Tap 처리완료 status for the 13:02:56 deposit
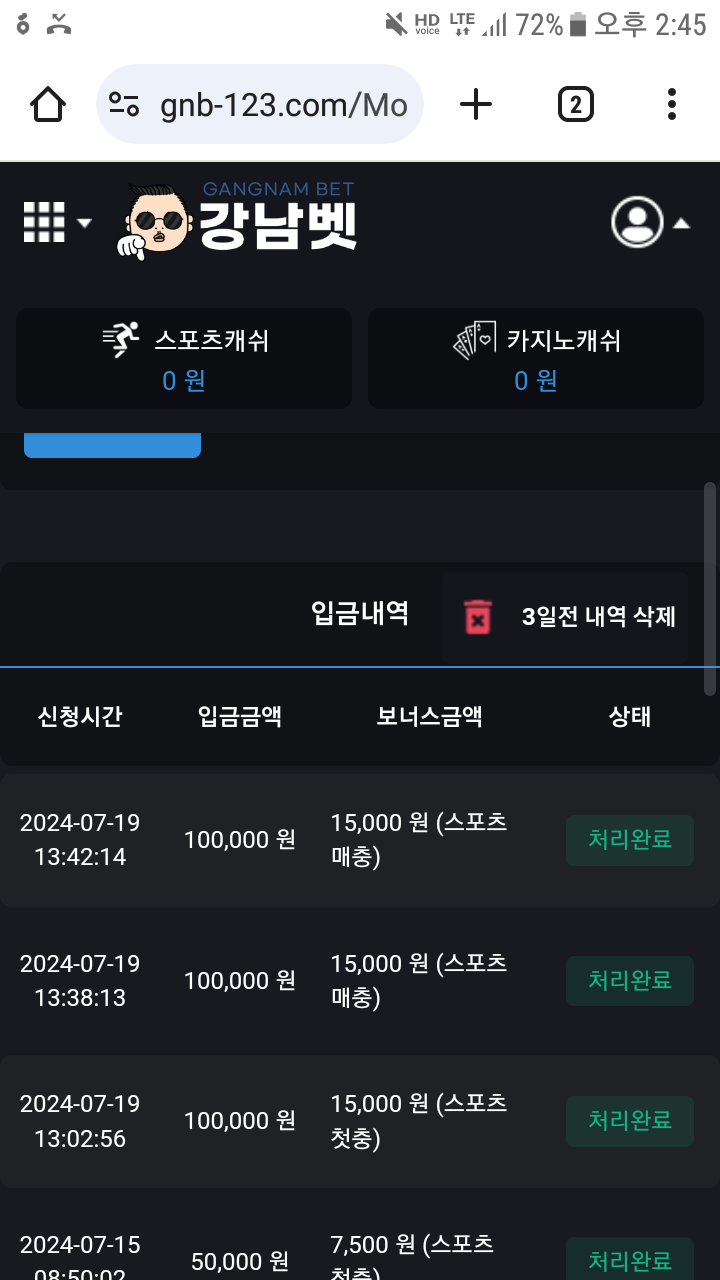Screen dimensions: 720x1280 (629, 1120)
